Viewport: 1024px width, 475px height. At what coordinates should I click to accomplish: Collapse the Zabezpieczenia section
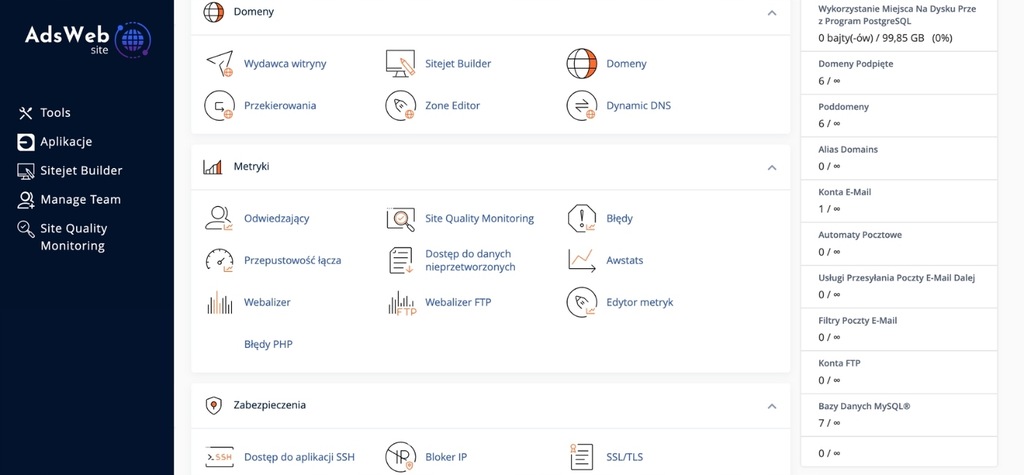(x=772, y=406)
